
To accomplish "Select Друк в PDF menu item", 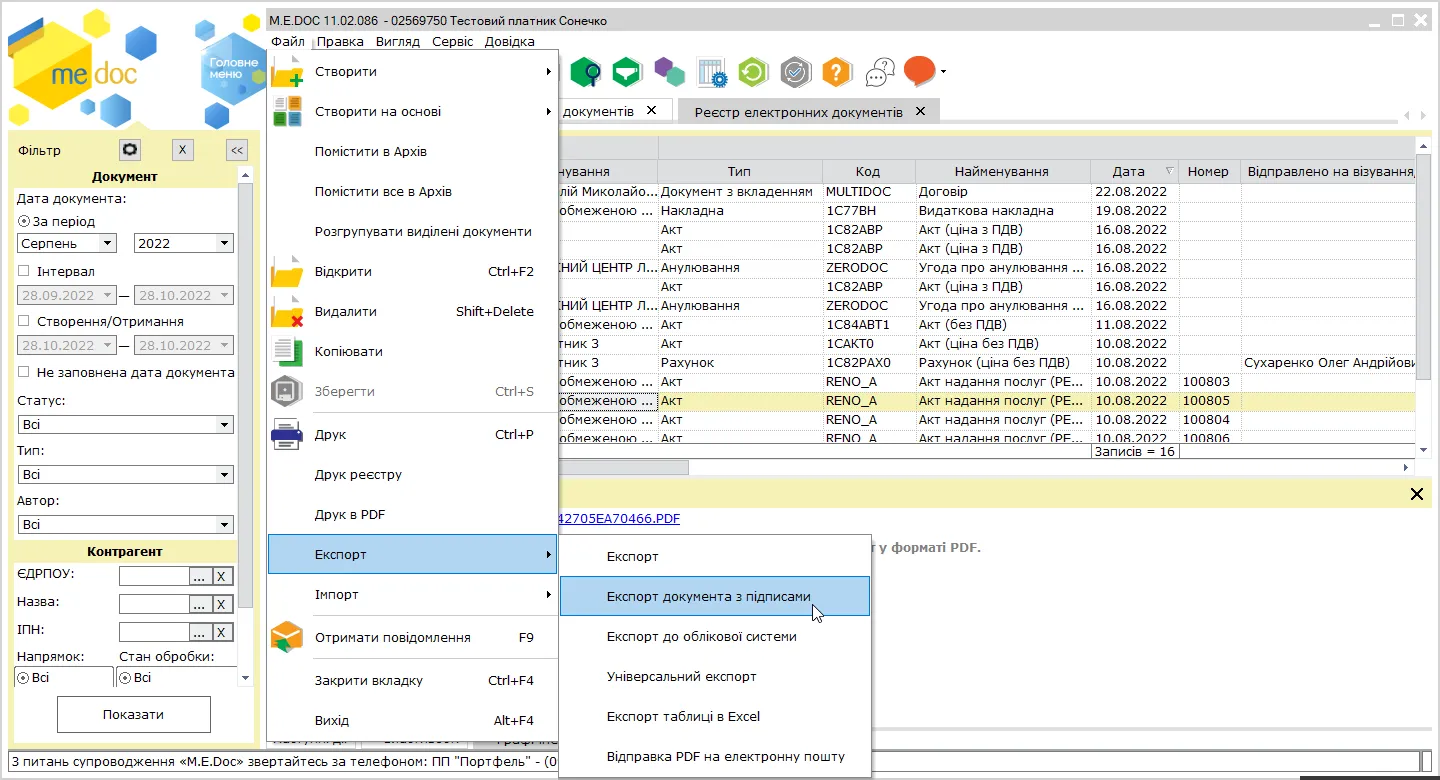I will [412, 515].
